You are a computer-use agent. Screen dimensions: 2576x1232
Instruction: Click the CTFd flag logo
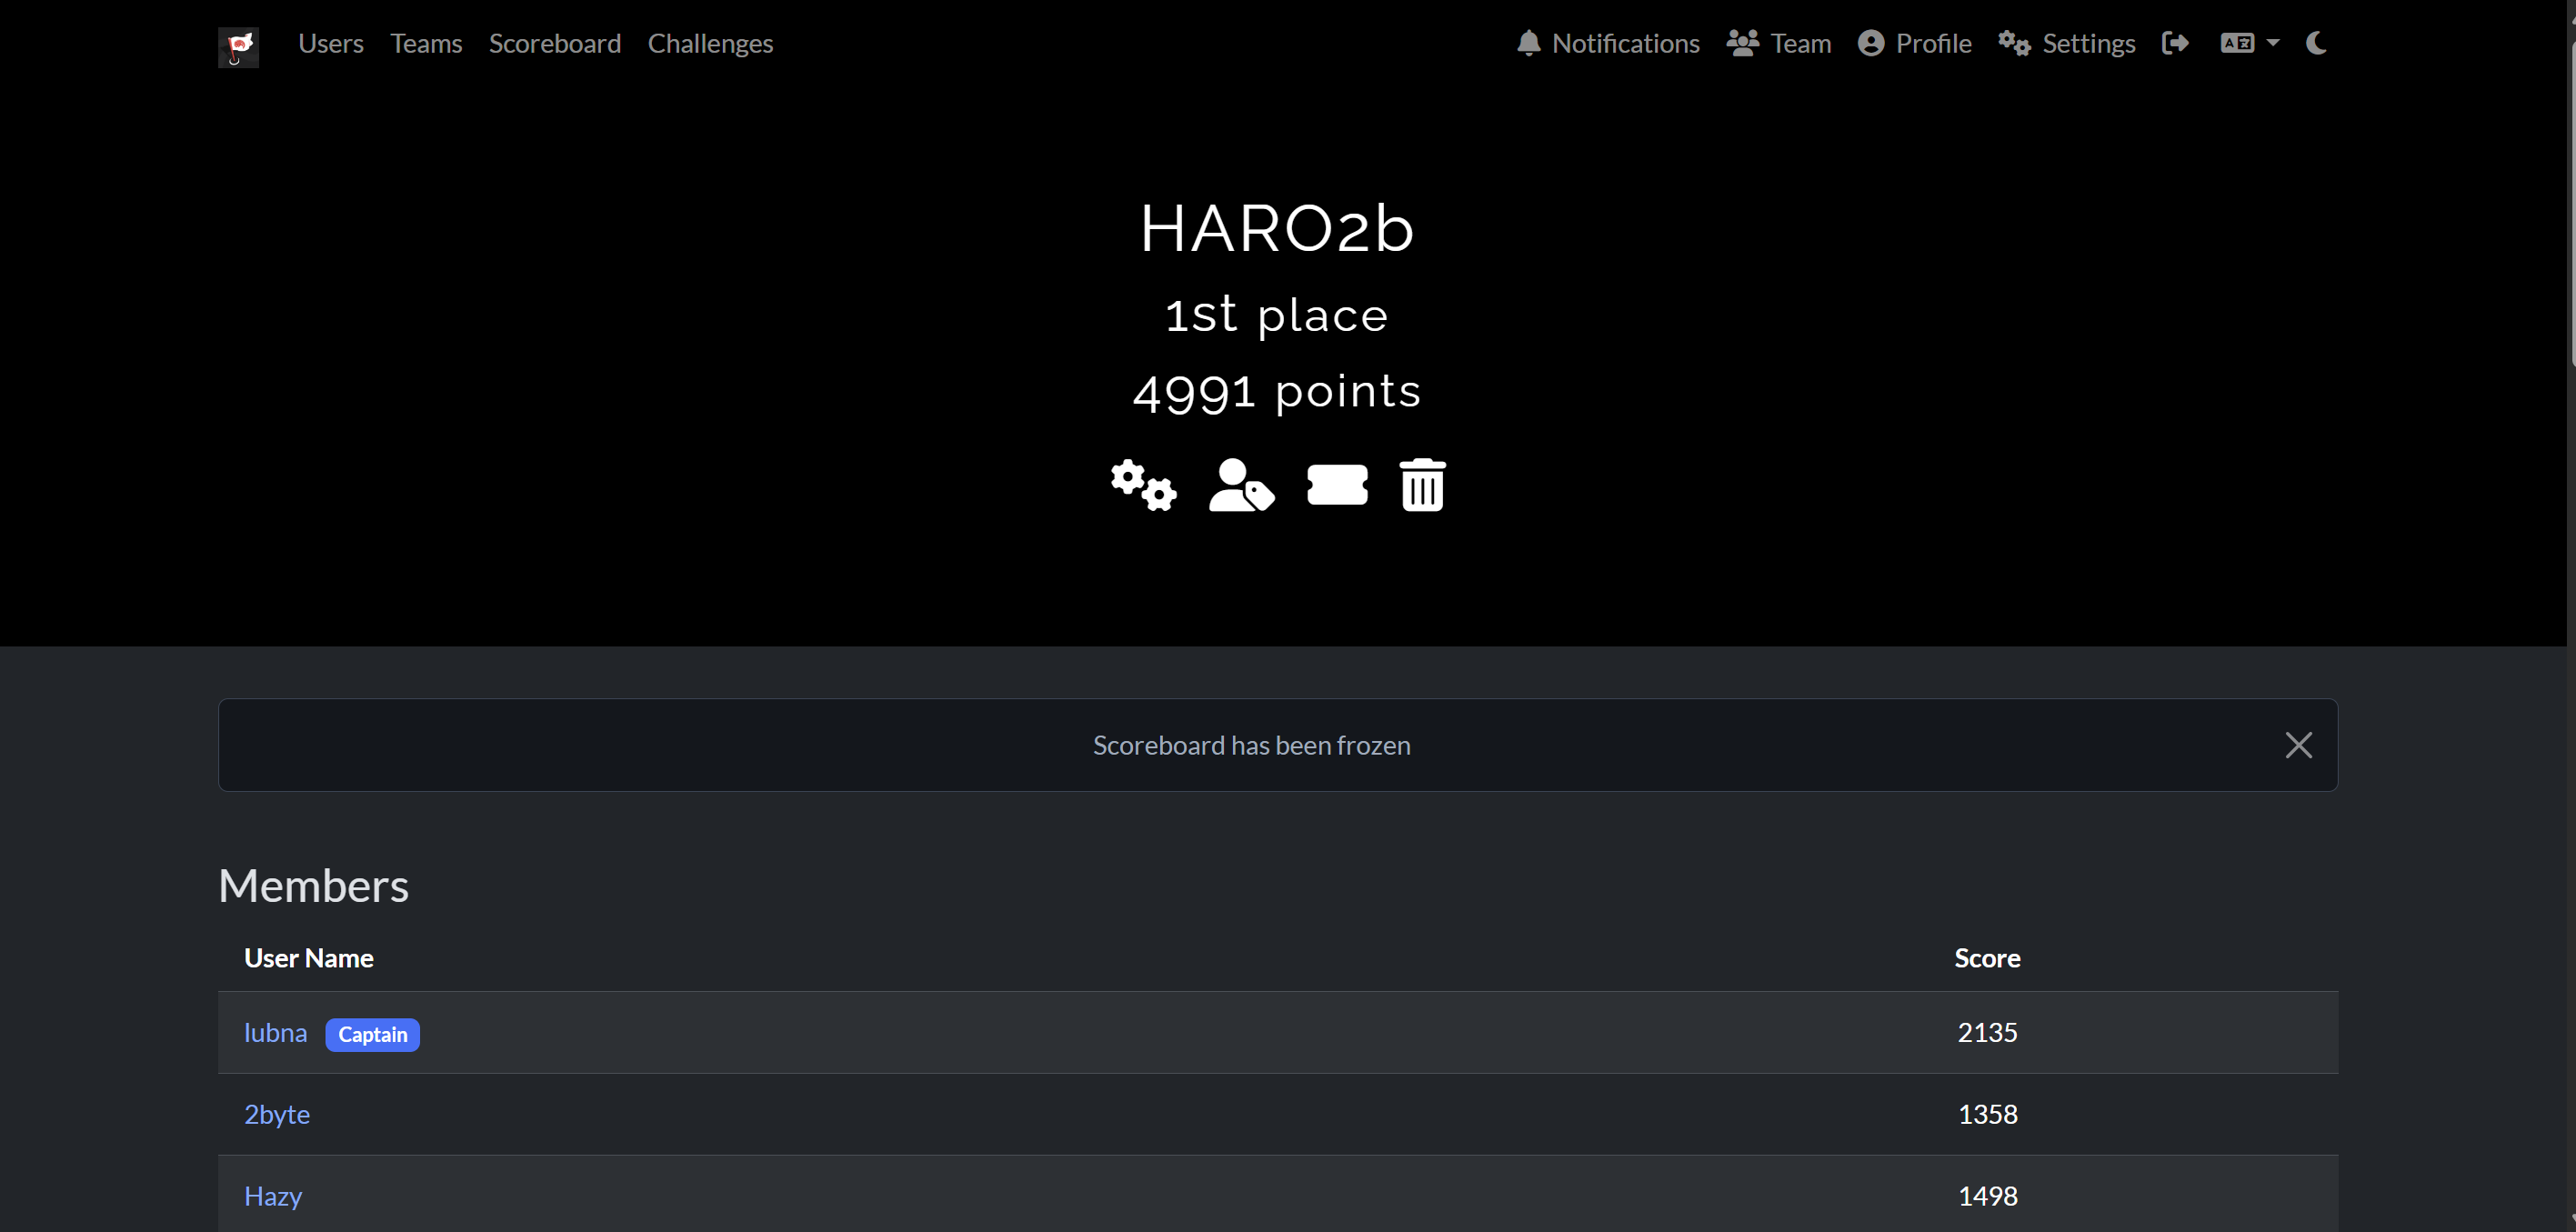point(238,46)
